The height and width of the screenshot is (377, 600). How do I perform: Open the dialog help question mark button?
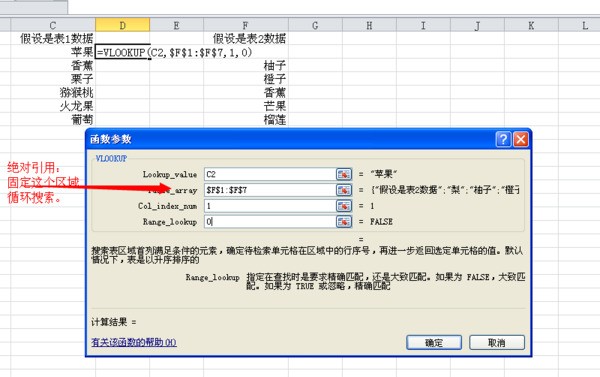[503, 139]
